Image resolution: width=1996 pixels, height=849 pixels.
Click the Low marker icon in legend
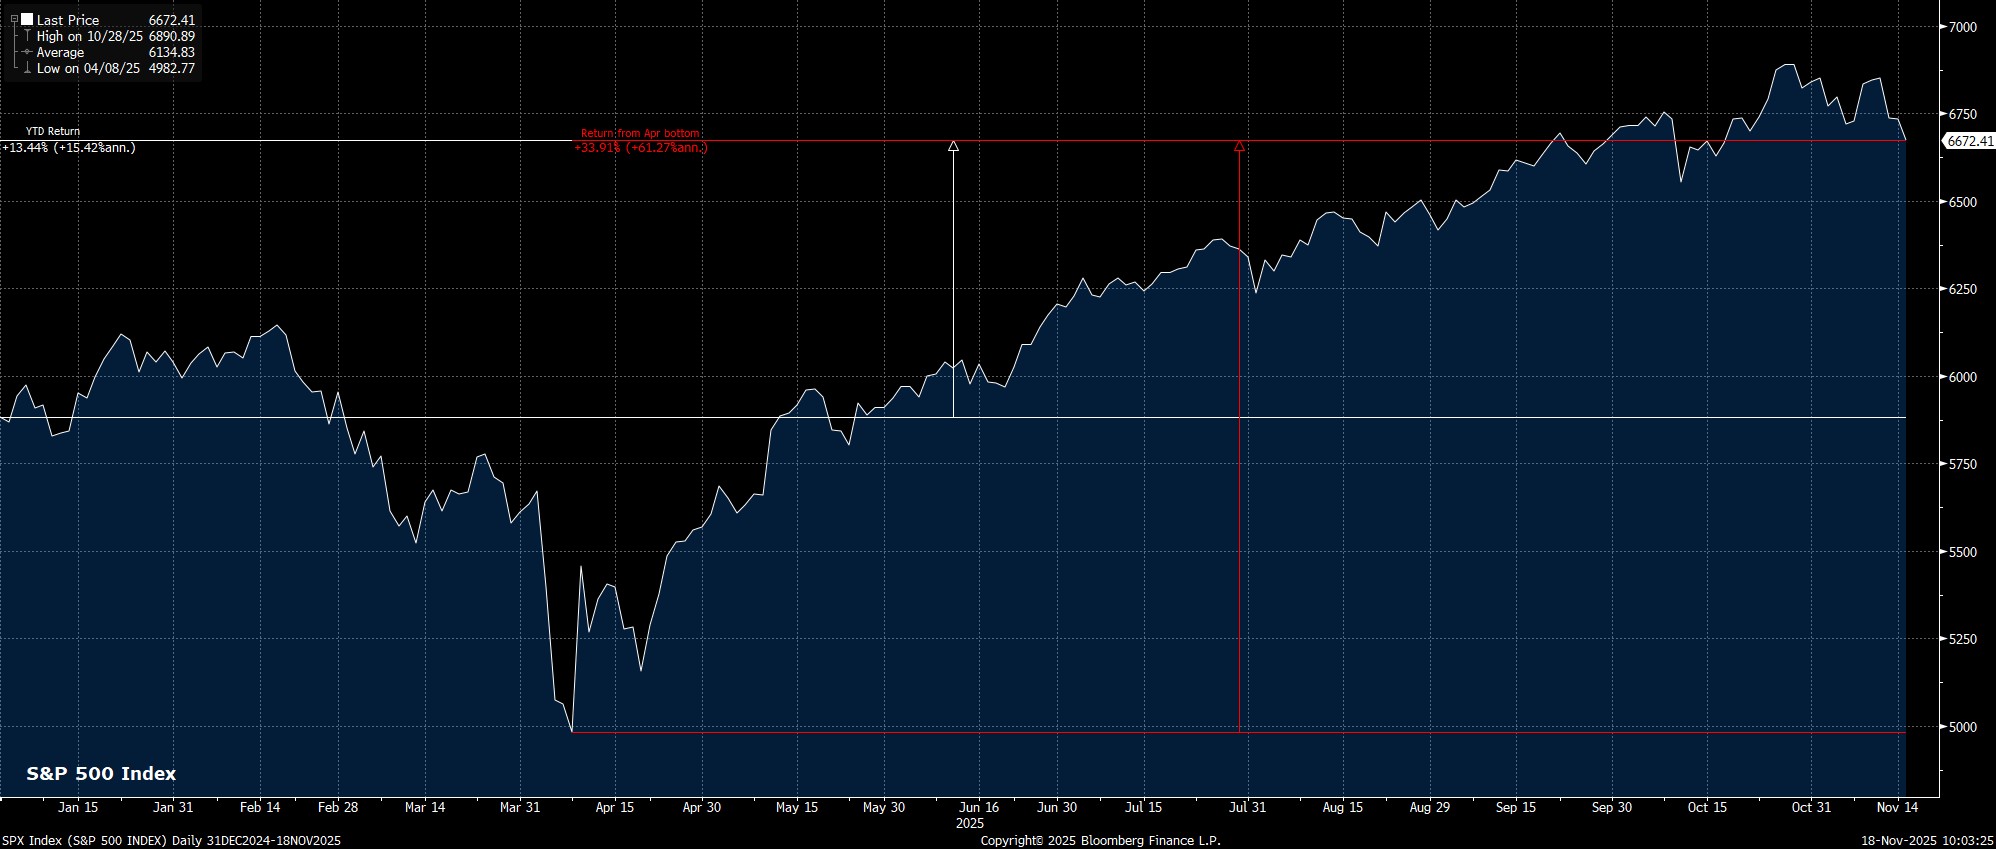point(28,68)
